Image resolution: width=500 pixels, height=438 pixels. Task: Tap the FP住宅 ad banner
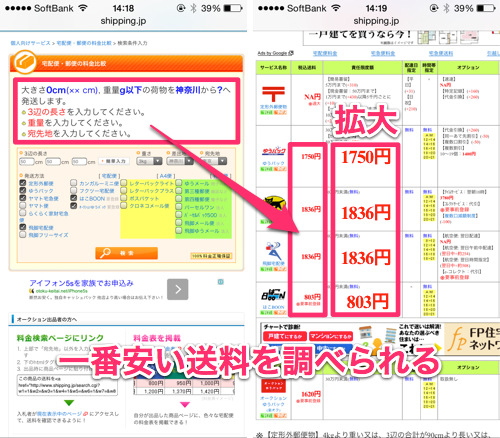[x=472, y=338]
